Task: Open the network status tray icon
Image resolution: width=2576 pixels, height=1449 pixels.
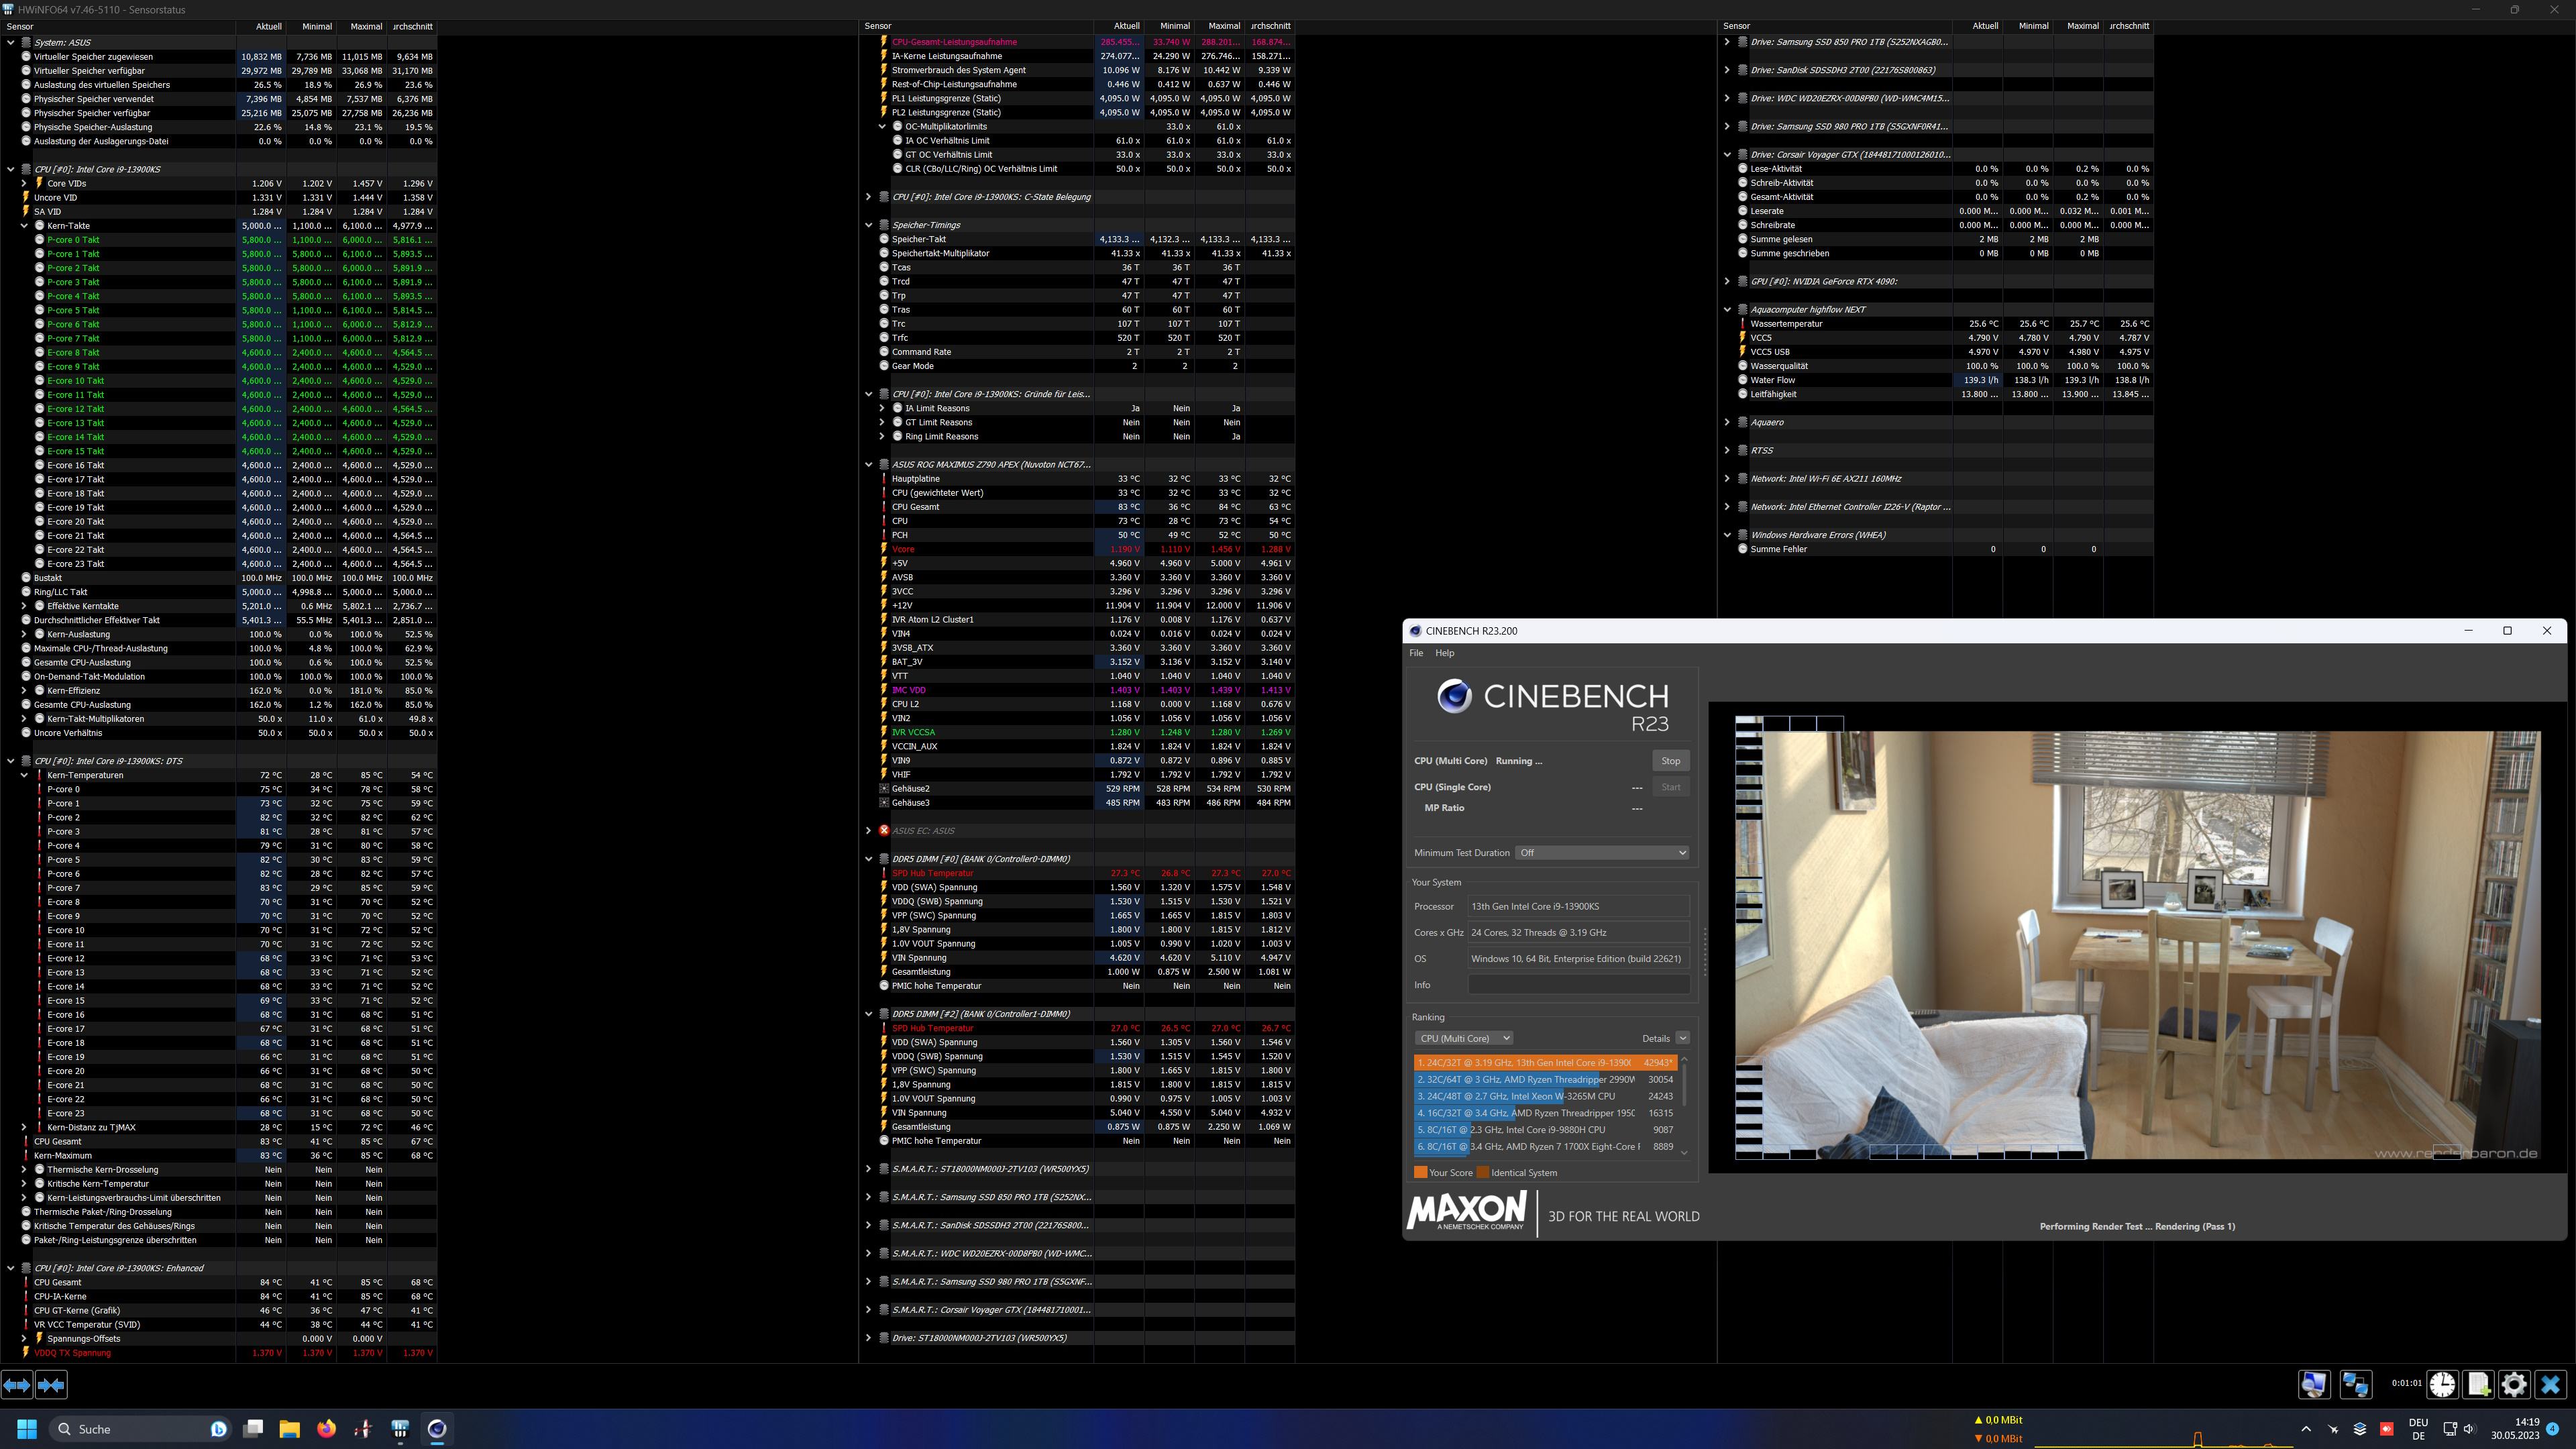Action: pos(2449,1429)
